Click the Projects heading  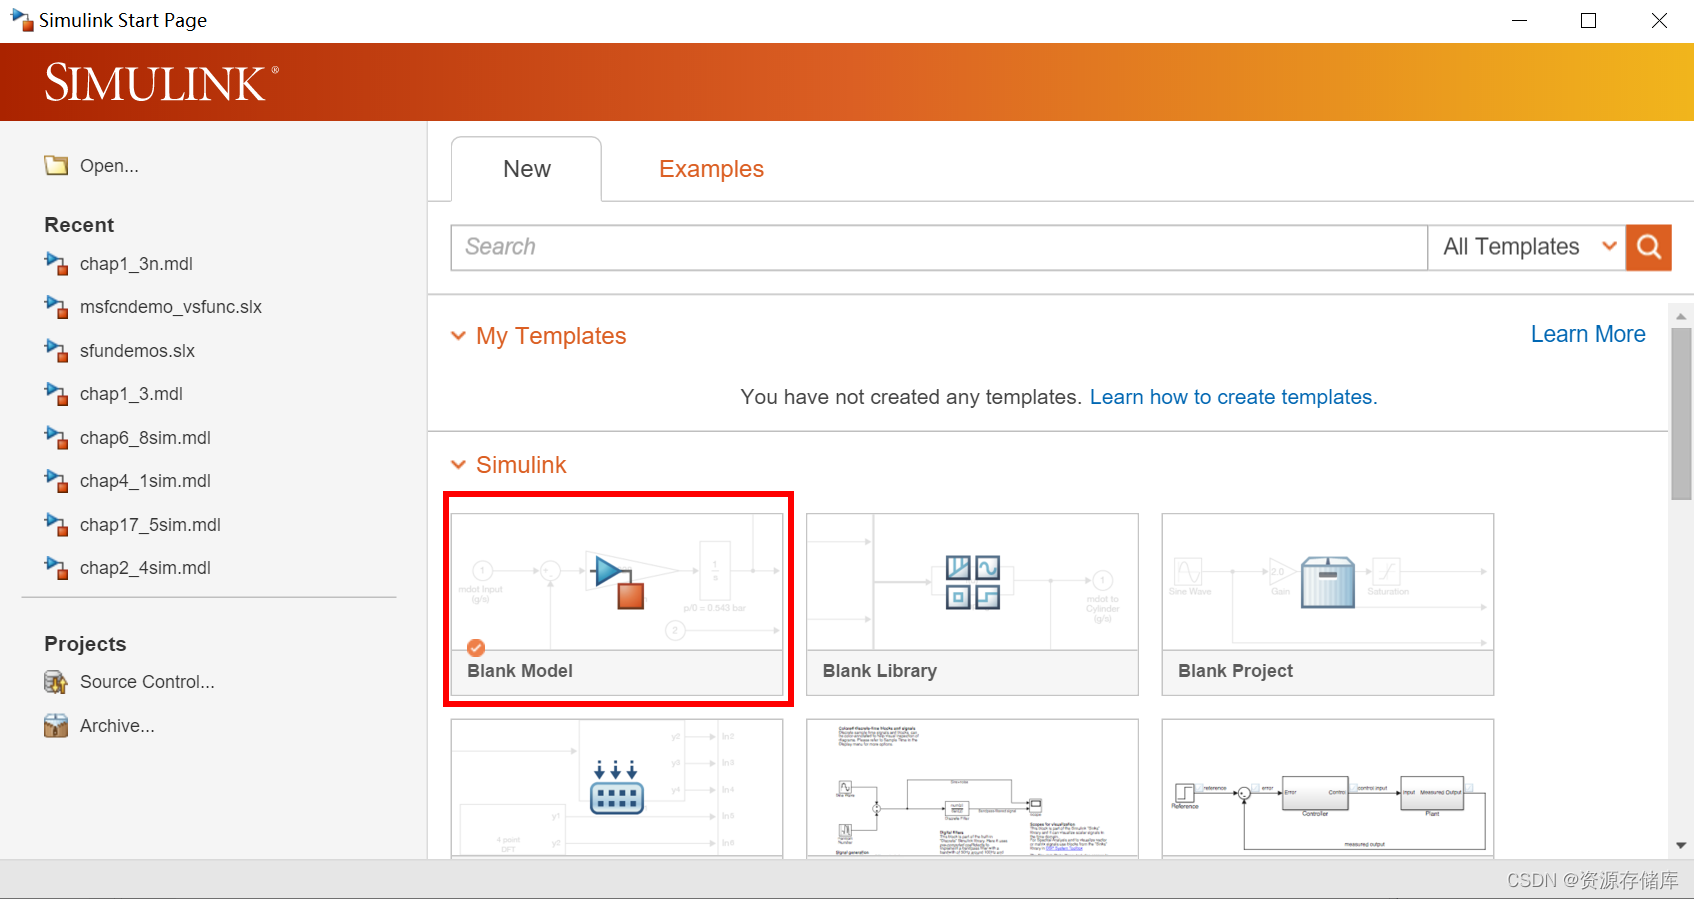tap(85, 644)
